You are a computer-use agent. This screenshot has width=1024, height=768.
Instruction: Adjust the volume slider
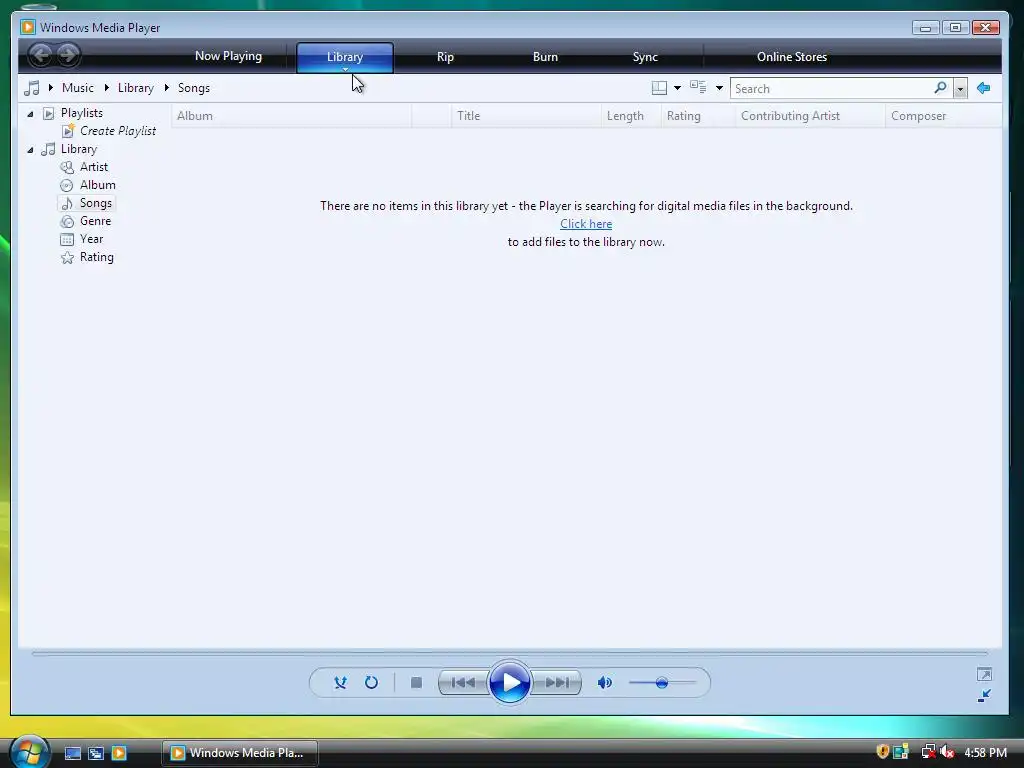(x=662, y=682)
